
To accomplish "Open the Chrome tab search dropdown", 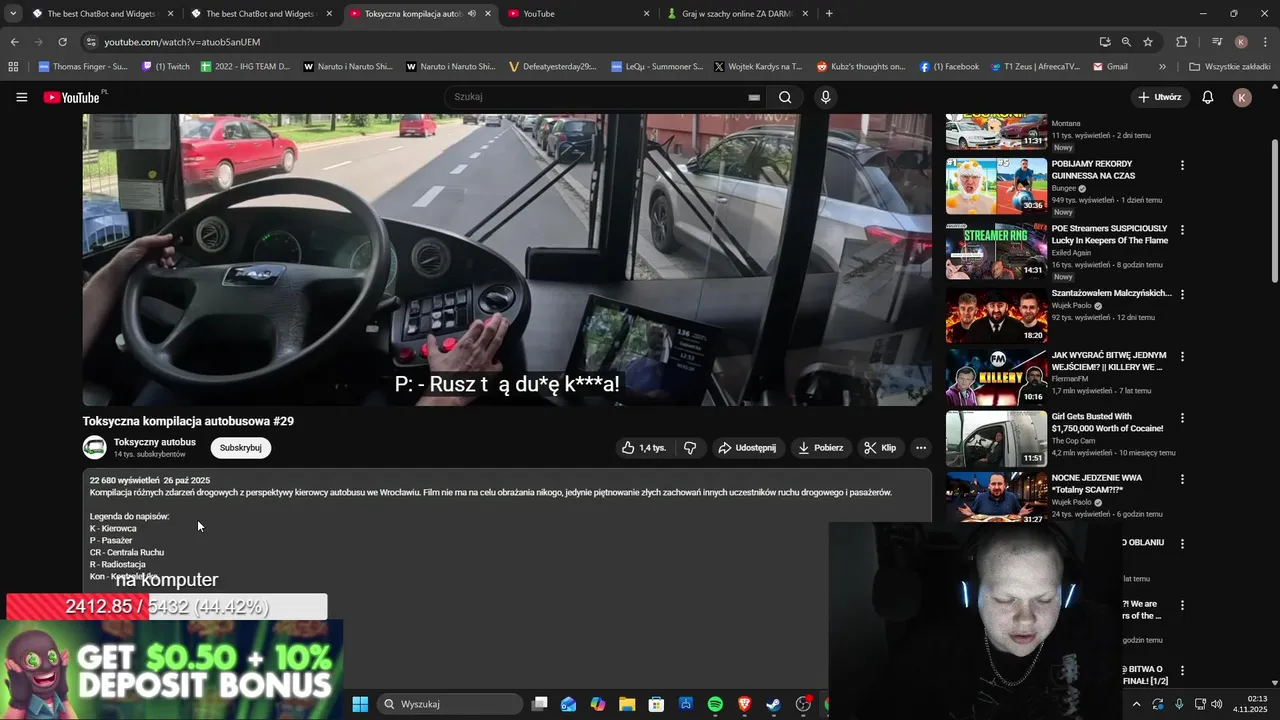I will (13, 14).
